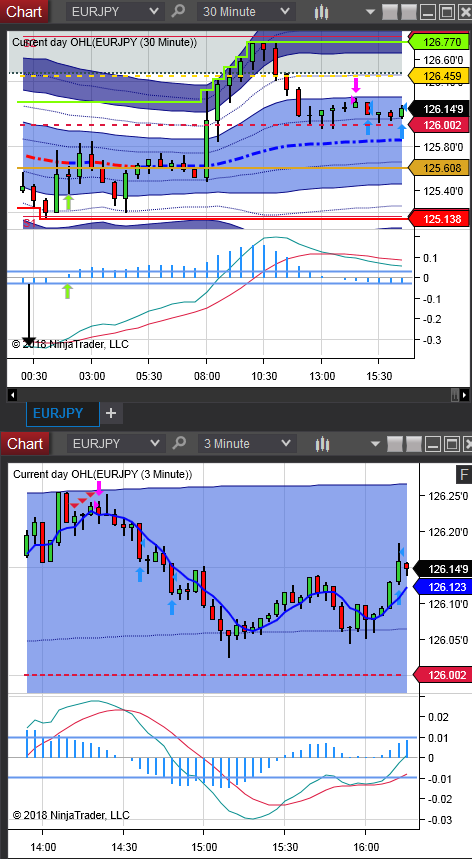
Task: Click the Current day OHL(EURJPY (30 Minute)) indicator label
Action: point(104,42)
